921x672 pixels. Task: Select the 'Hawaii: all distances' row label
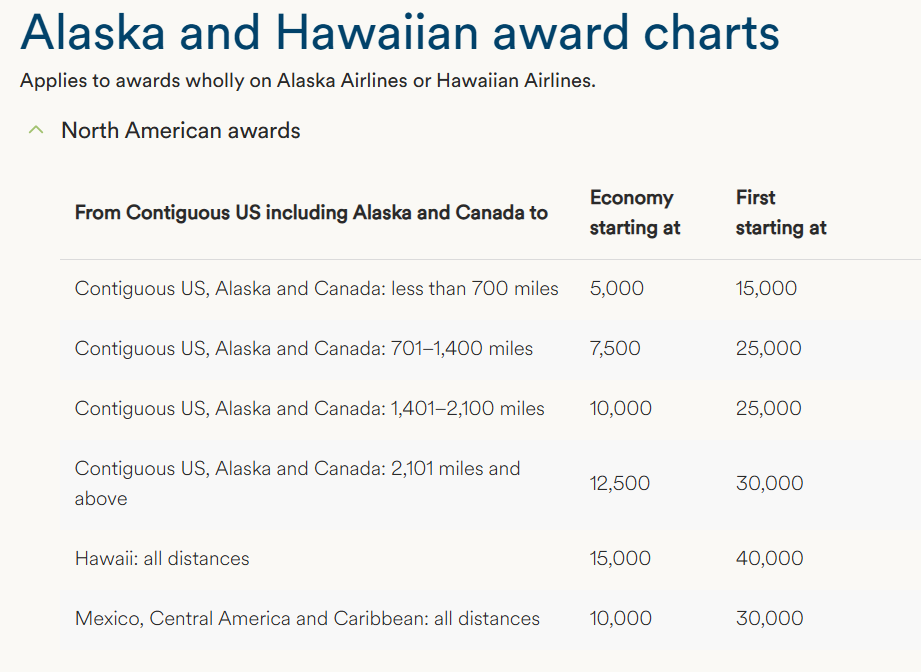point(162,558)
